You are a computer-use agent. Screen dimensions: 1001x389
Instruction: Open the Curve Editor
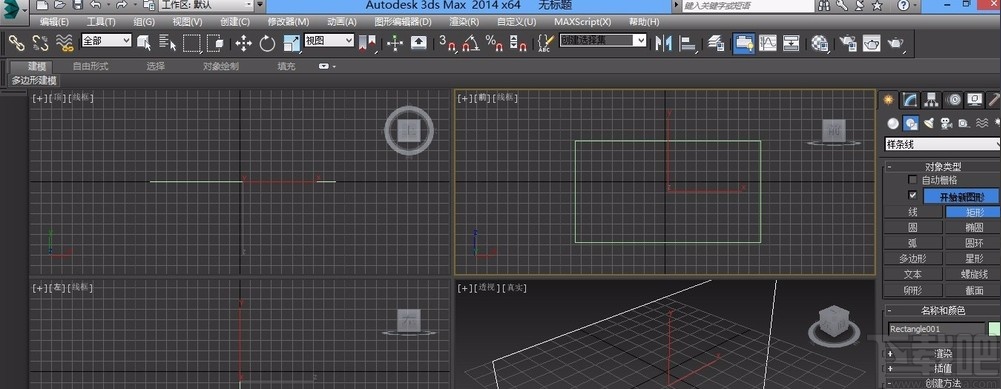point(768,43)
